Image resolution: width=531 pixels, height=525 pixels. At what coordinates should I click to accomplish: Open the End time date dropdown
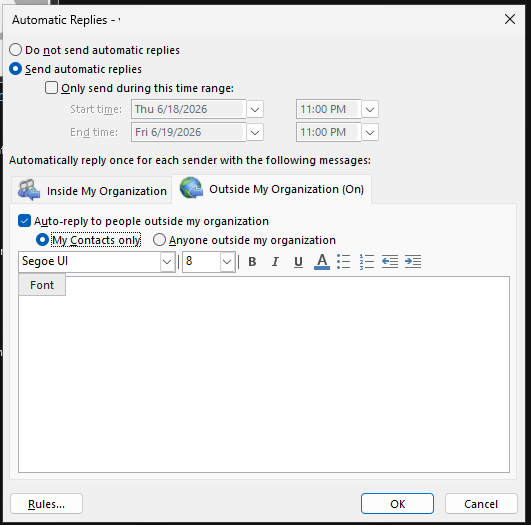coord(255,132)
